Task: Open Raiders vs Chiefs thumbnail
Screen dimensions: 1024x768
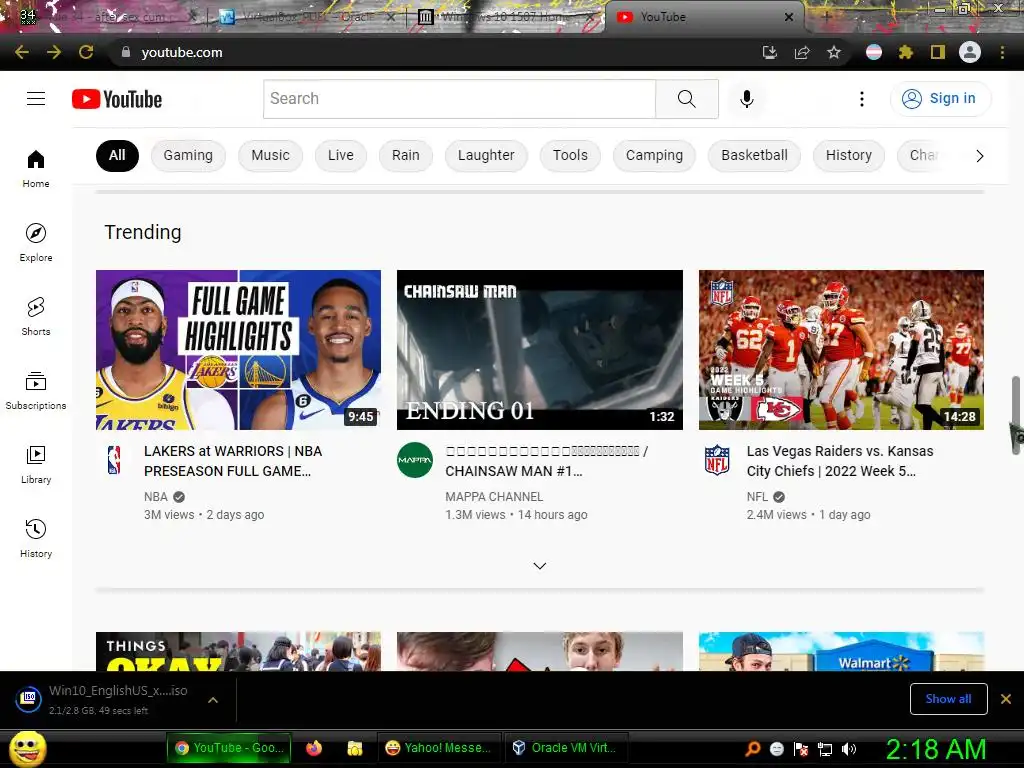Action: click(841, 350)
